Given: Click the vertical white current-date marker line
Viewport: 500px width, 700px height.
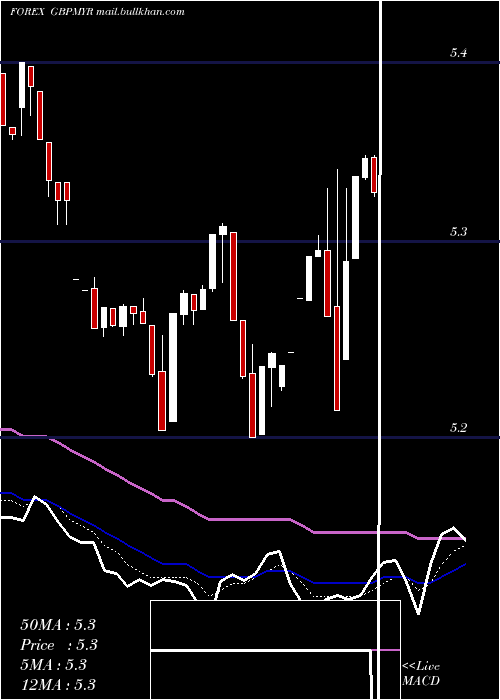Looking at the screenshot, I should 380,350.
